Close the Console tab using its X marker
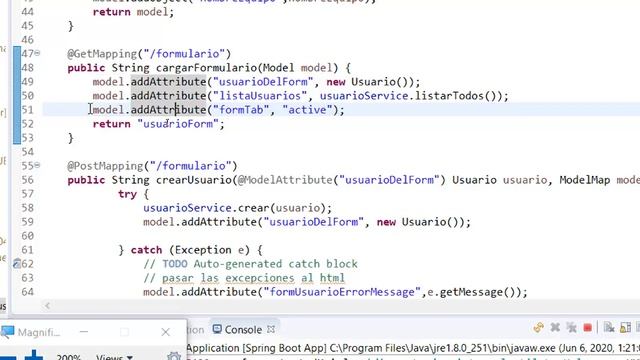 tap(271, 329)
